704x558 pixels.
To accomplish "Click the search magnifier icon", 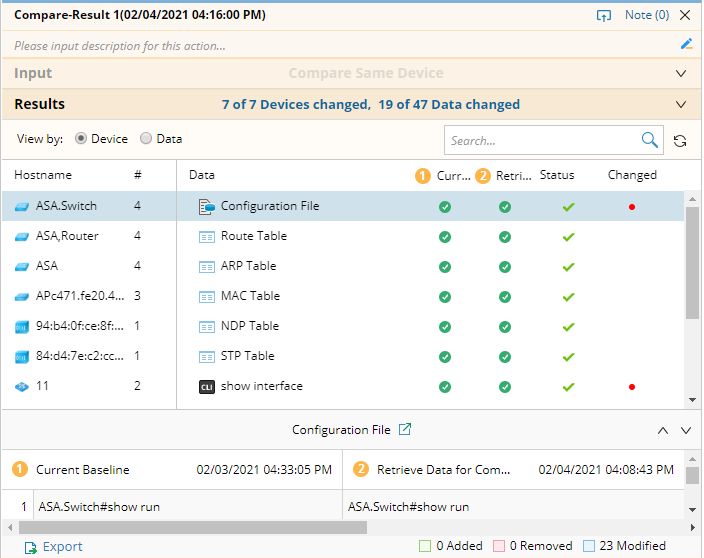I will (650, 140).
